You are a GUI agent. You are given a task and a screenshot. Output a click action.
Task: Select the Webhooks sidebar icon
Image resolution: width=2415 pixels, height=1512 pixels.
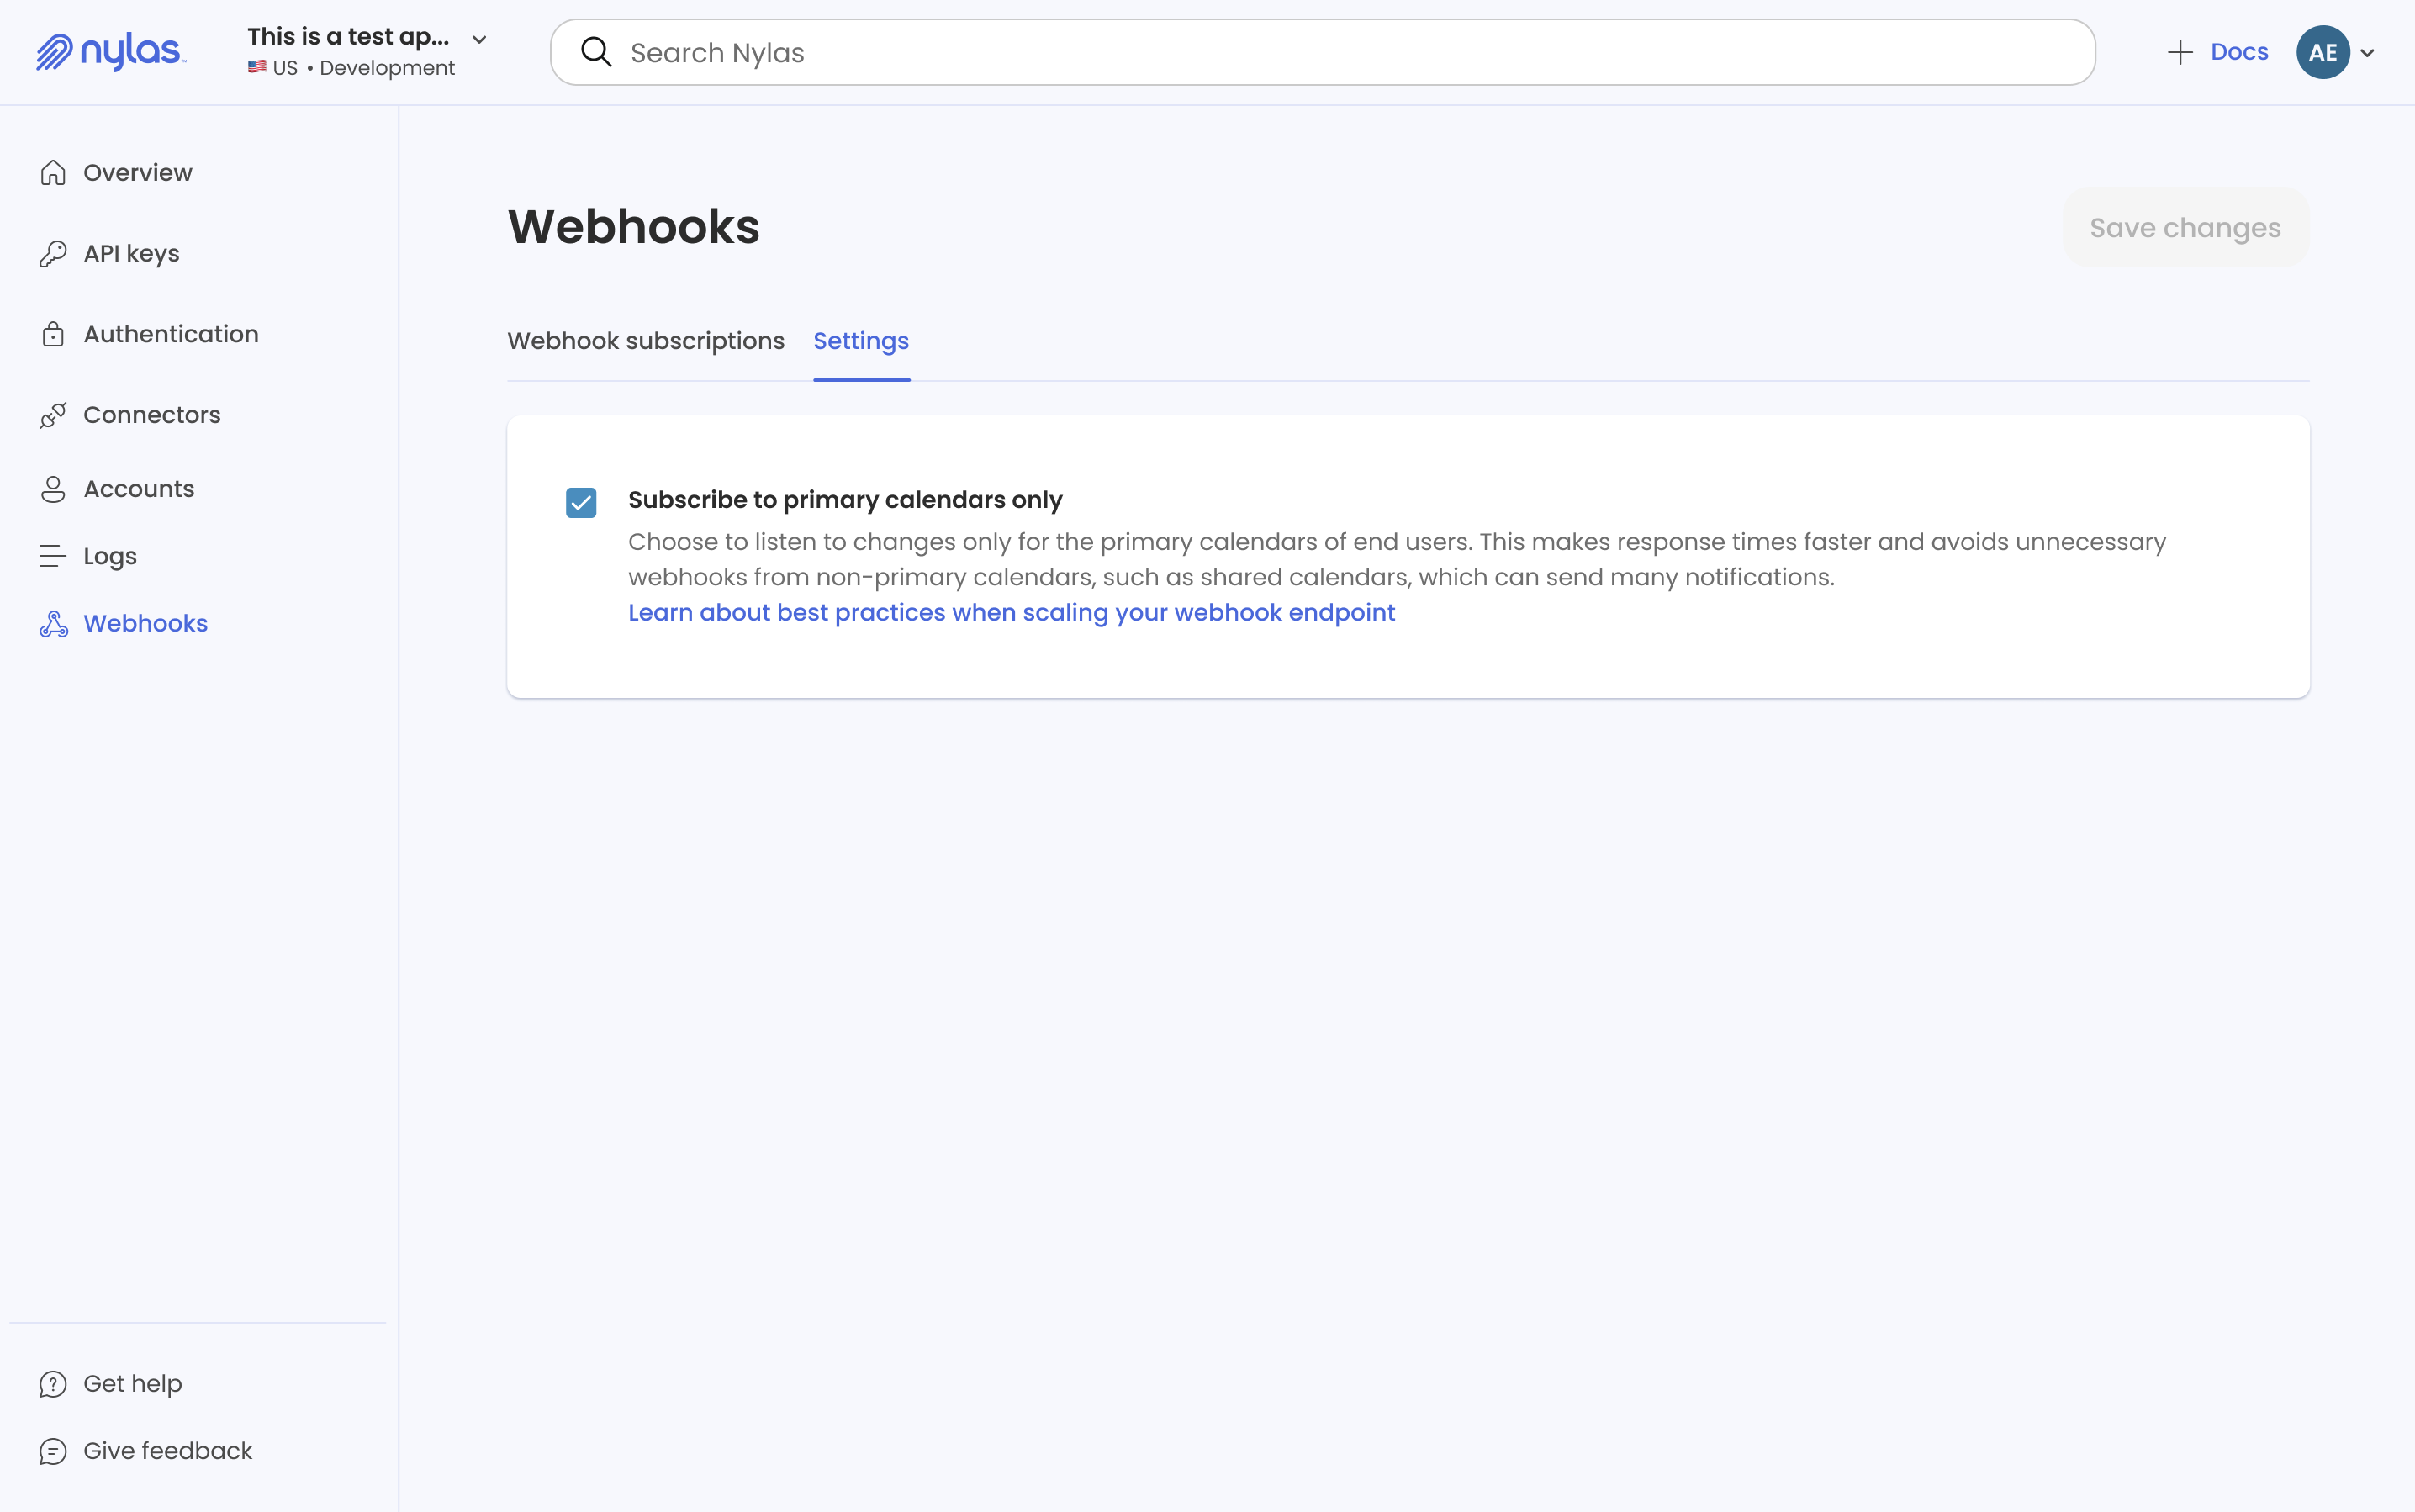click(54, 623)
